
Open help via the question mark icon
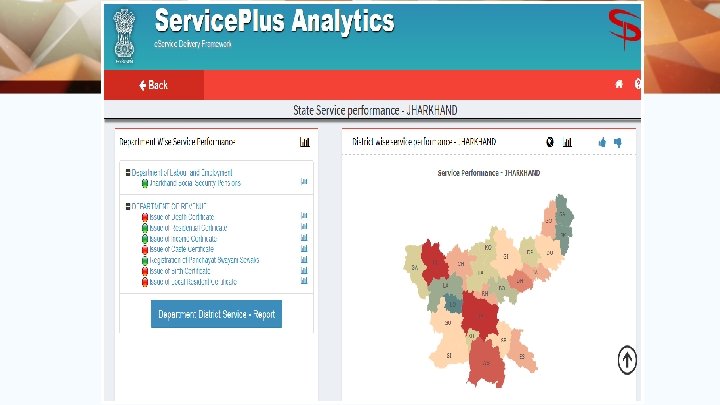pyautogui.click(x=638, y=84)
